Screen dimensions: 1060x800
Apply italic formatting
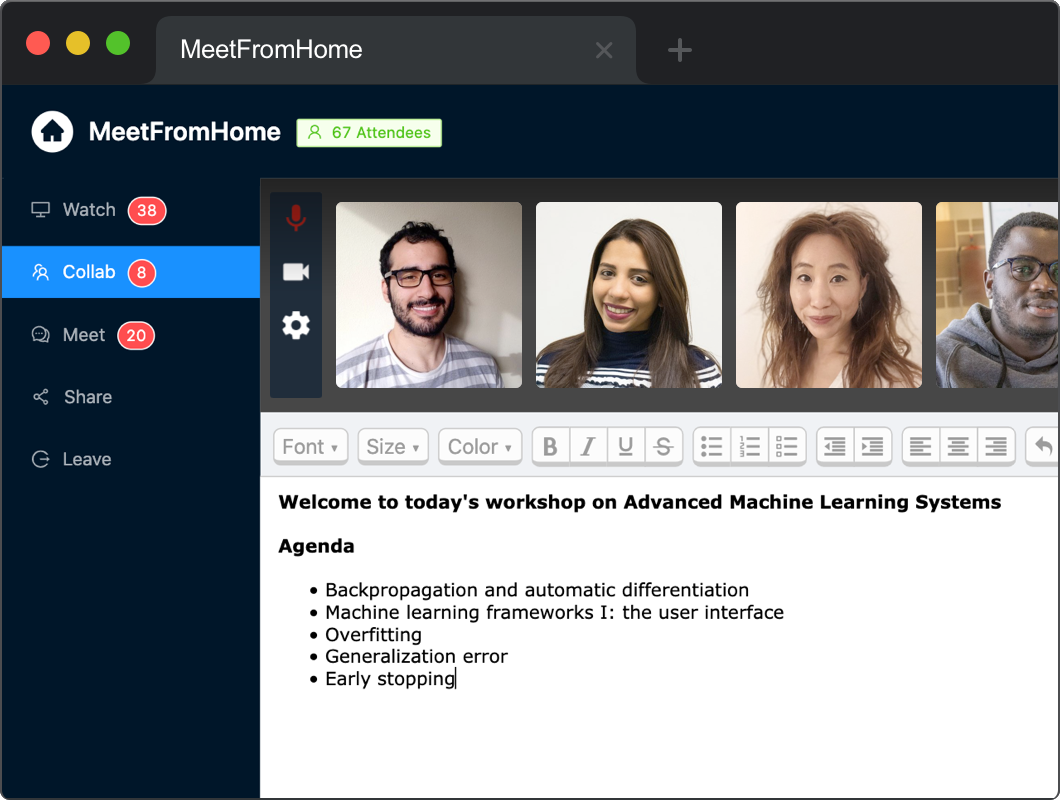pos(589,446)
